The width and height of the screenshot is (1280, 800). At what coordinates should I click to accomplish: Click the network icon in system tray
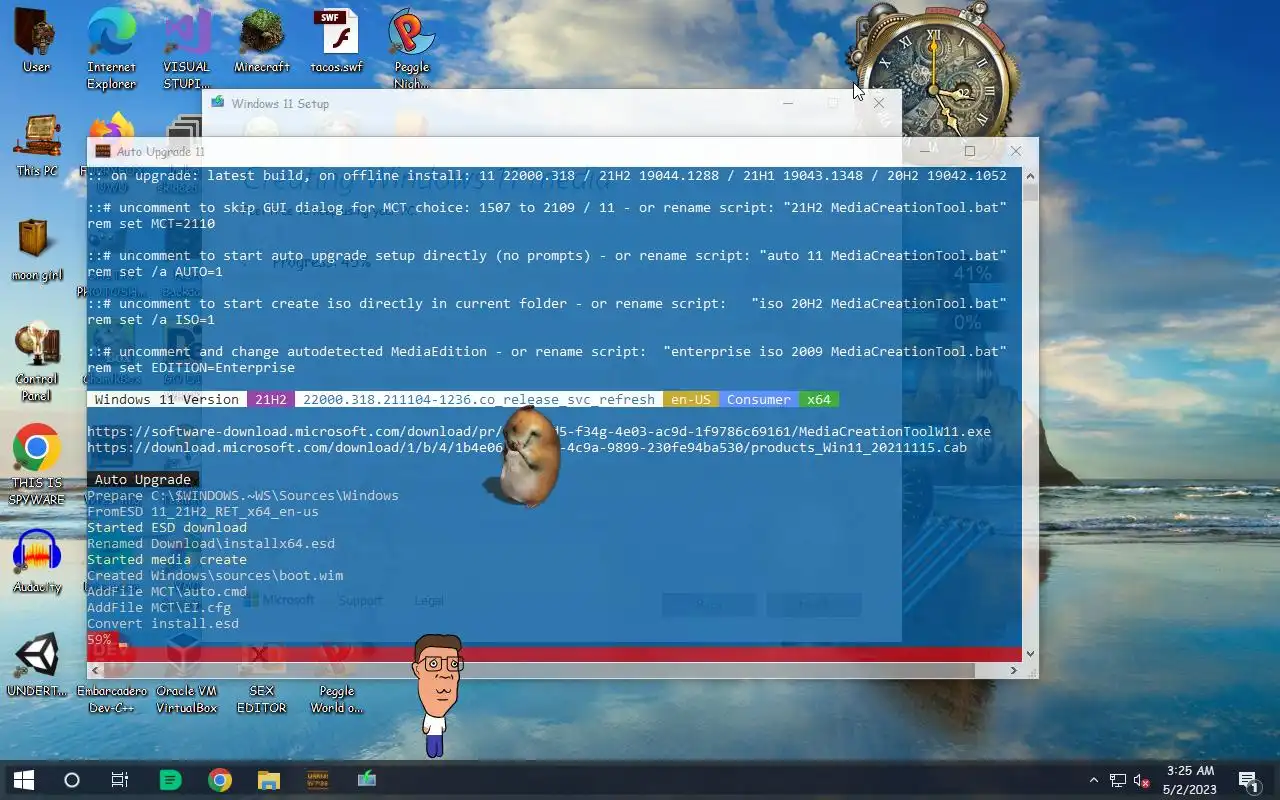click(x=1118, y=780)
